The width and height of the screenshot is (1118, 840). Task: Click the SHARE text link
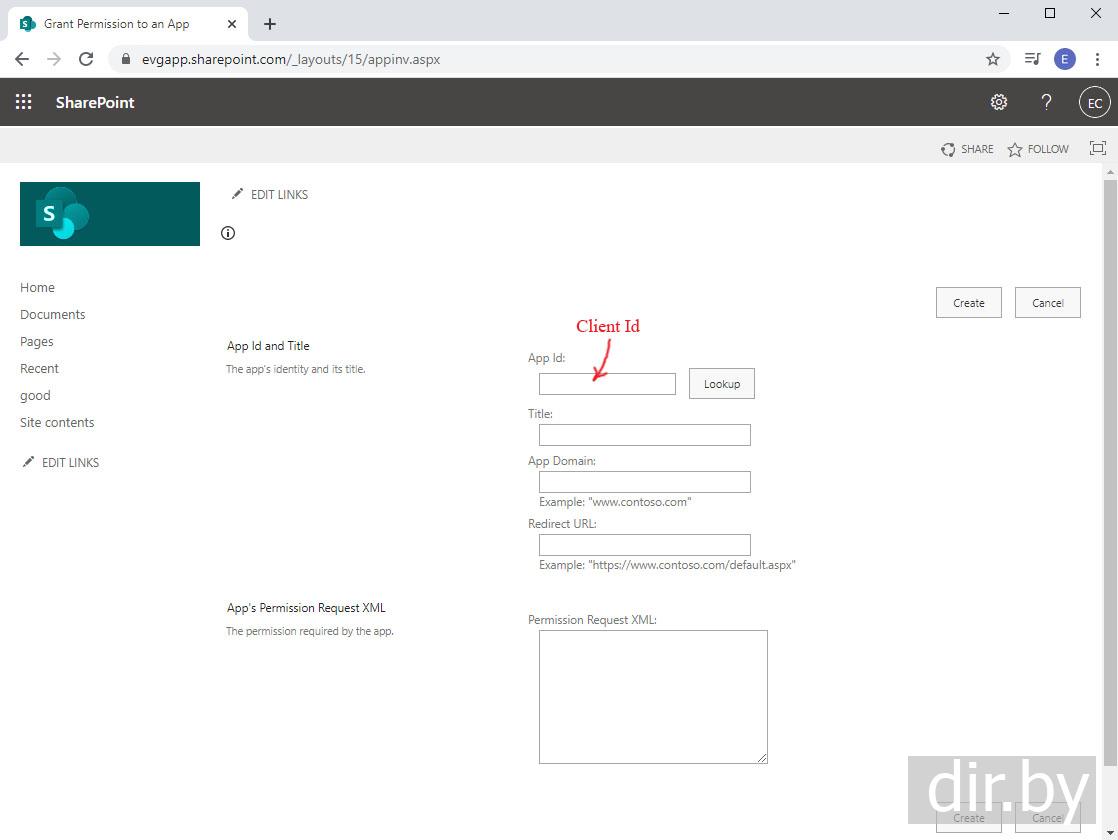click(x=977, y=149)
